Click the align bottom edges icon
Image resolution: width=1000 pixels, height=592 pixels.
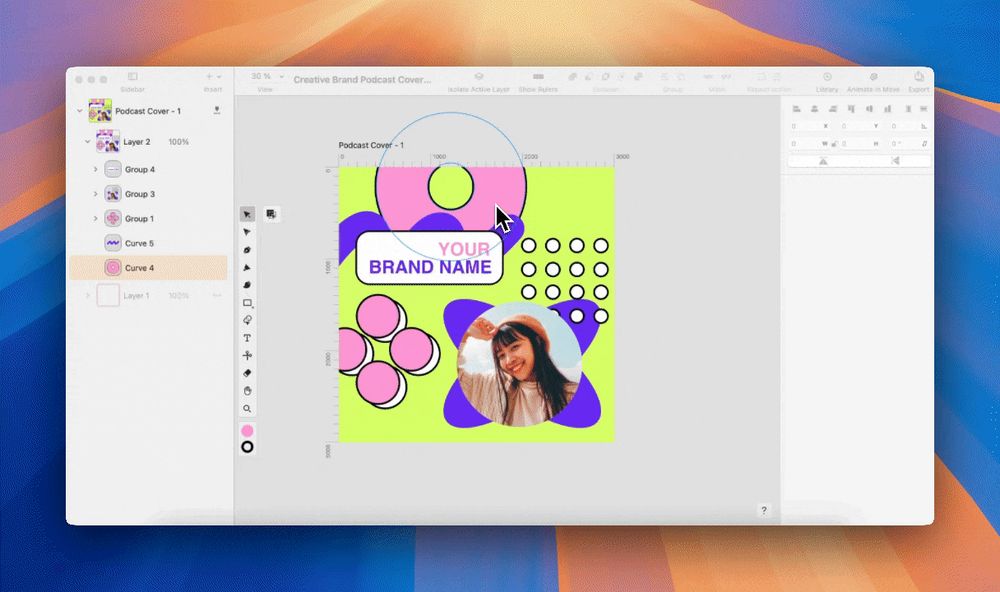point(887,109)
